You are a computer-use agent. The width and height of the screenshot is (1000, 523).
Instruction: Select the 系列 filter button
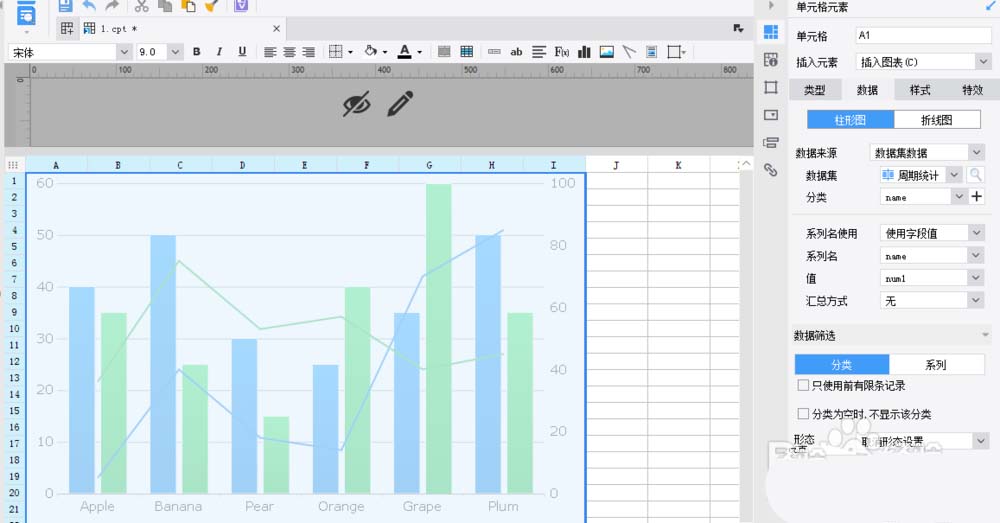(936, 365)
